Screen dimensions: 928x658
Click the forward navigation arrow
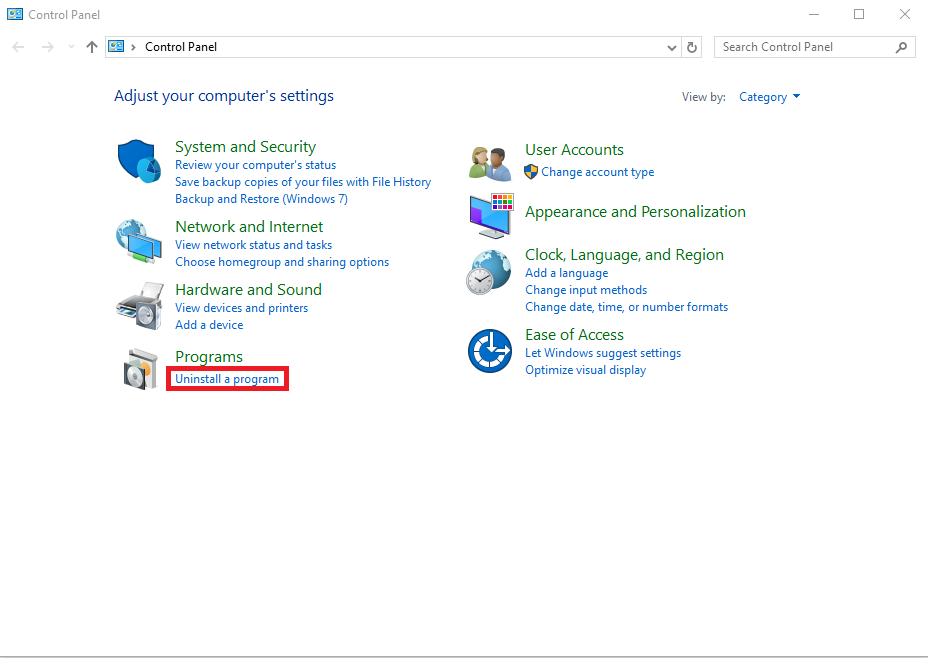click(48, 47)
